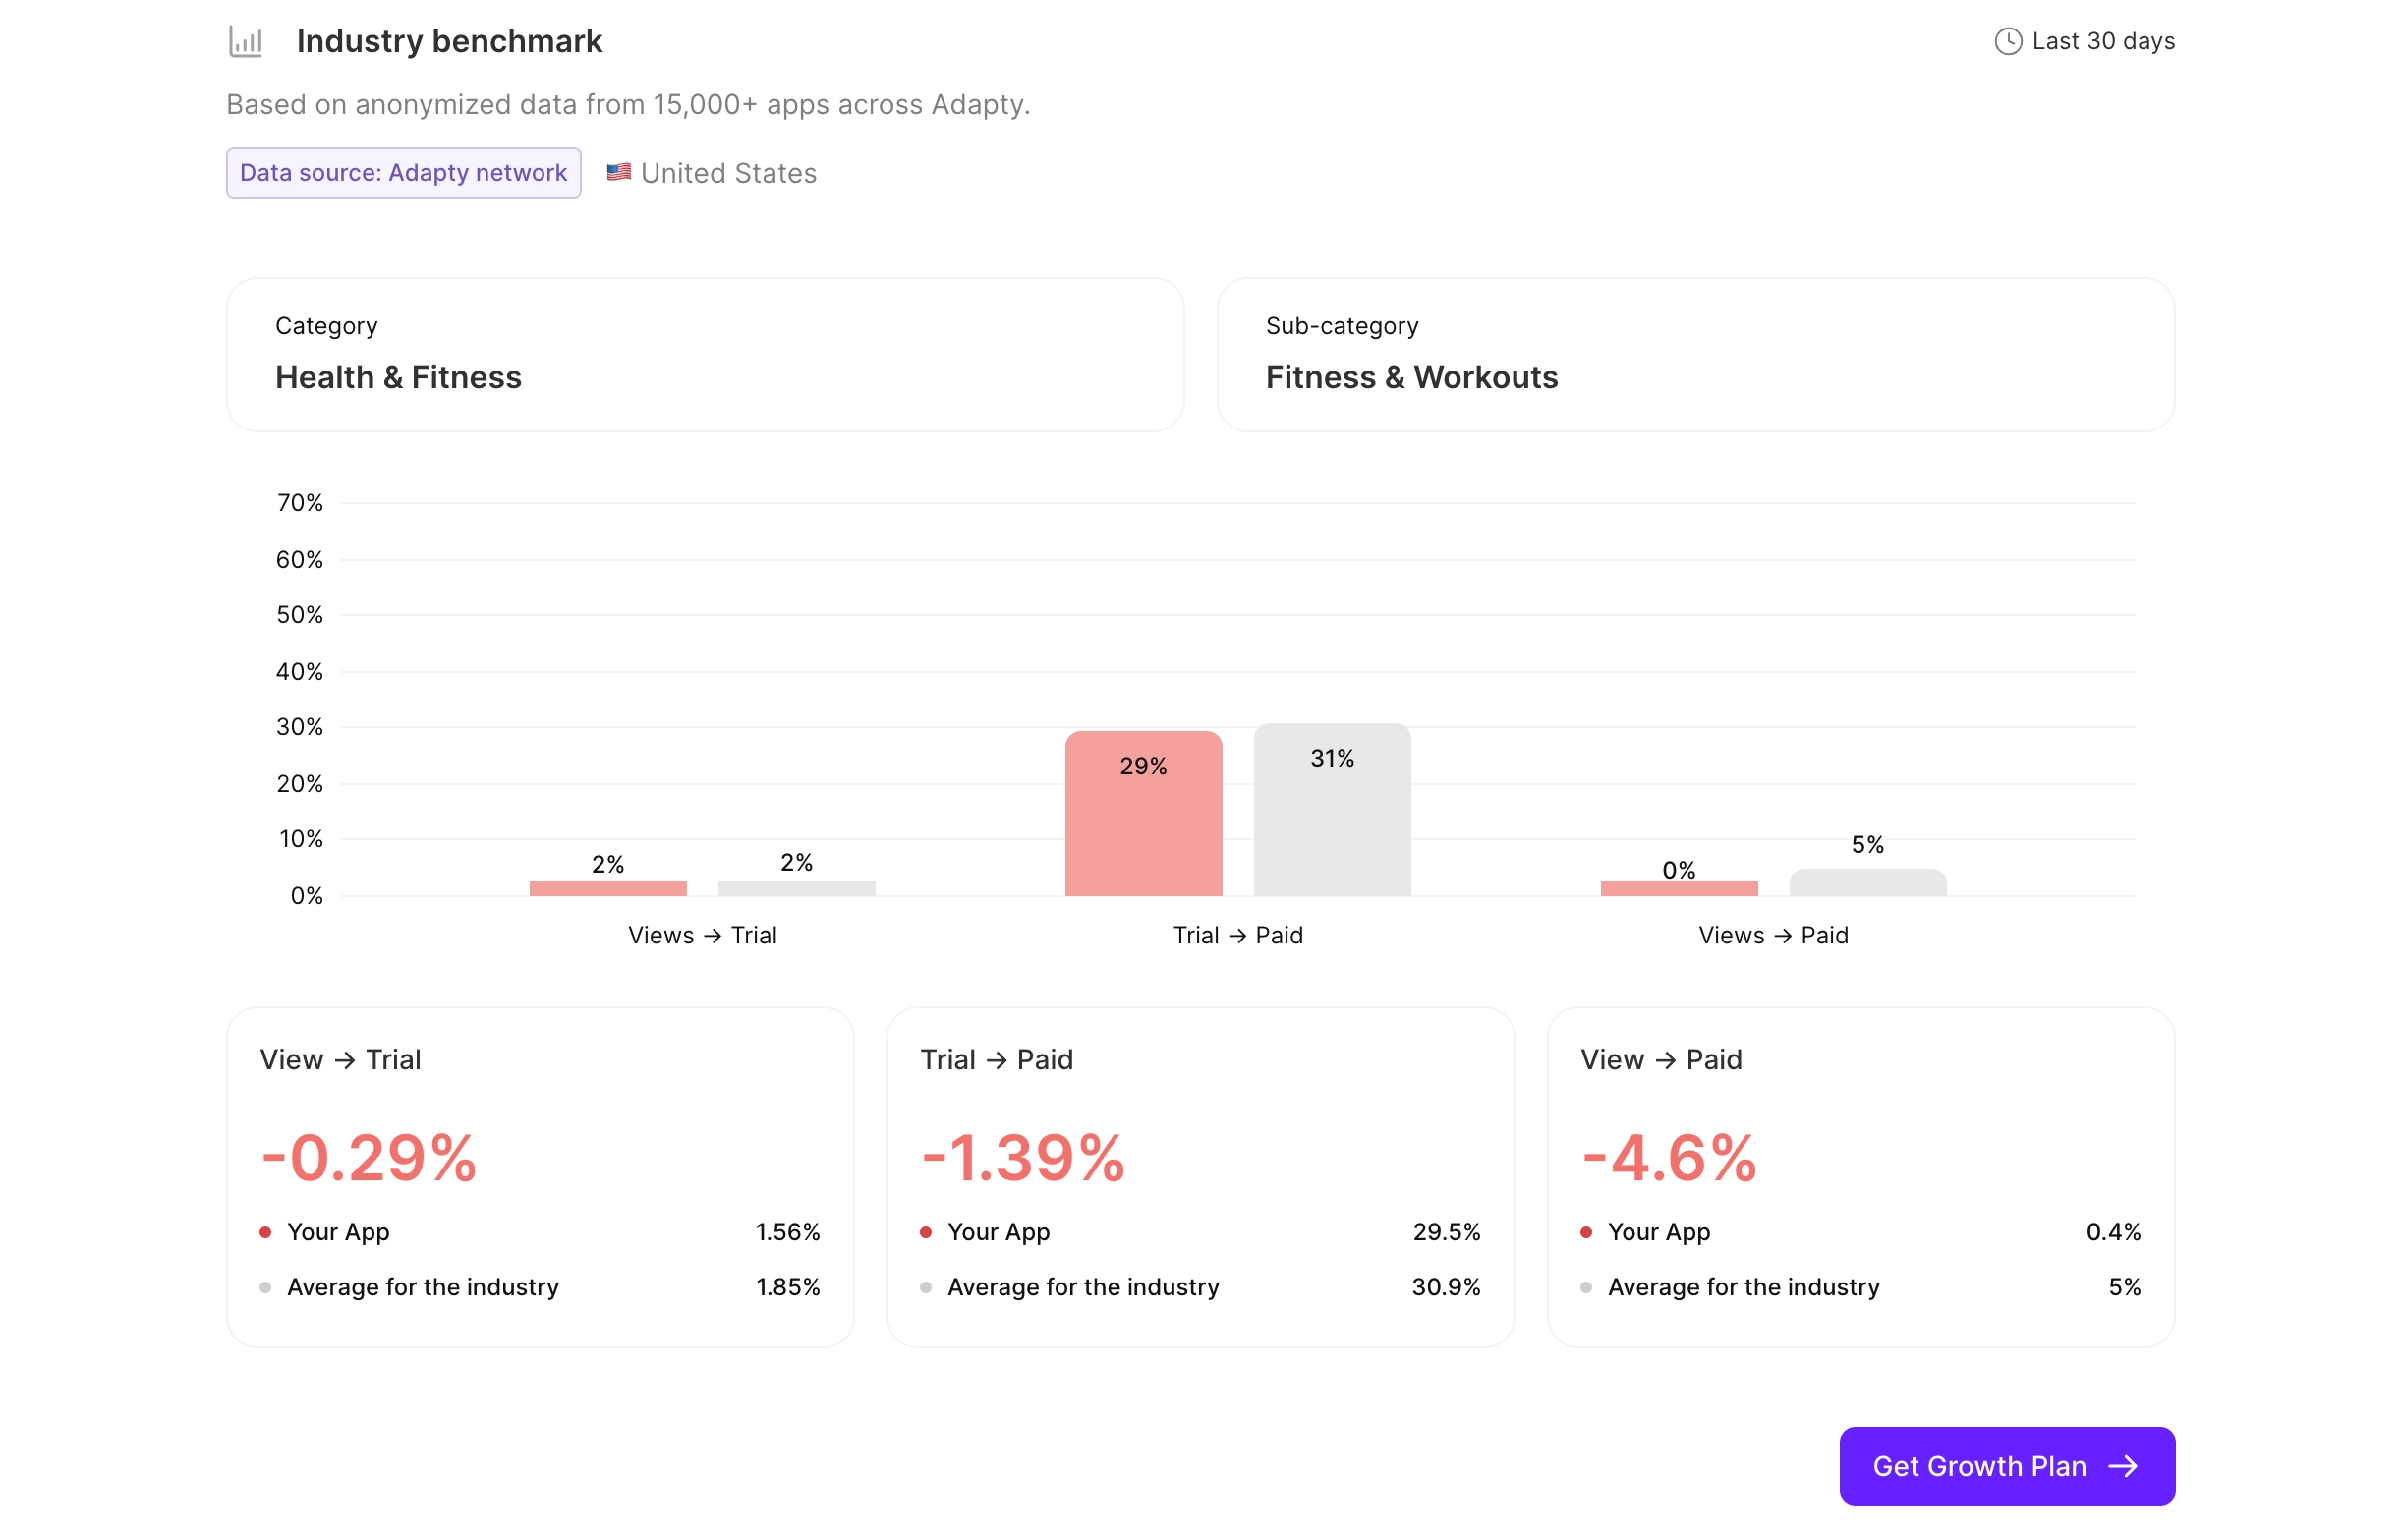Select the Trial → Paid chart group label
The image size is (2402, 1540).
click(x=1237, y=935)
